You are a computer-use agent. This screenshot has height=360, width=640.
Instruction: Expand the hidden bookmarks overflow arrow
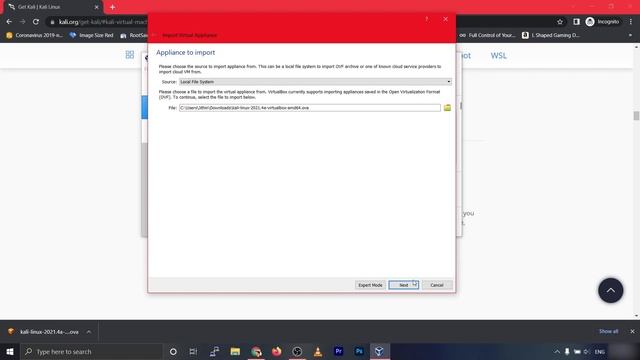(630, 35)
